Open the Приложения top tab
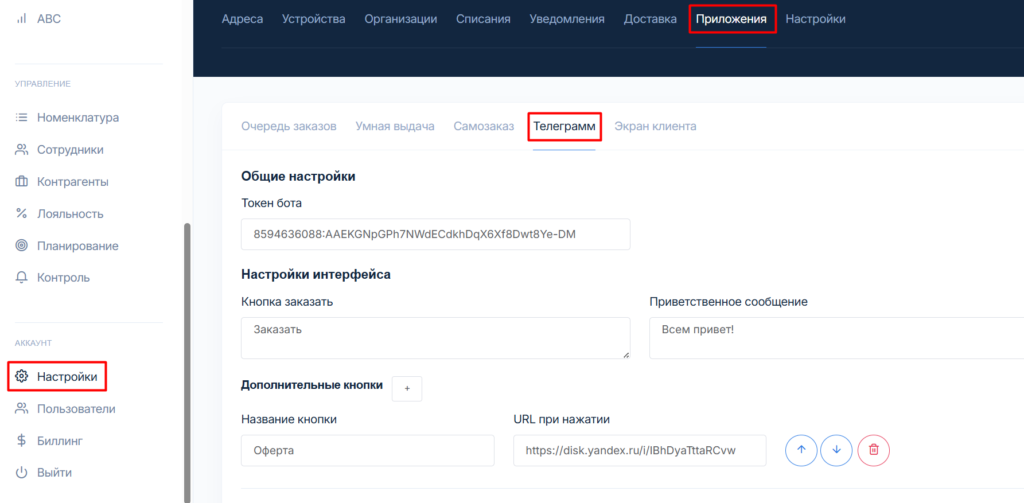 (731, 19)
